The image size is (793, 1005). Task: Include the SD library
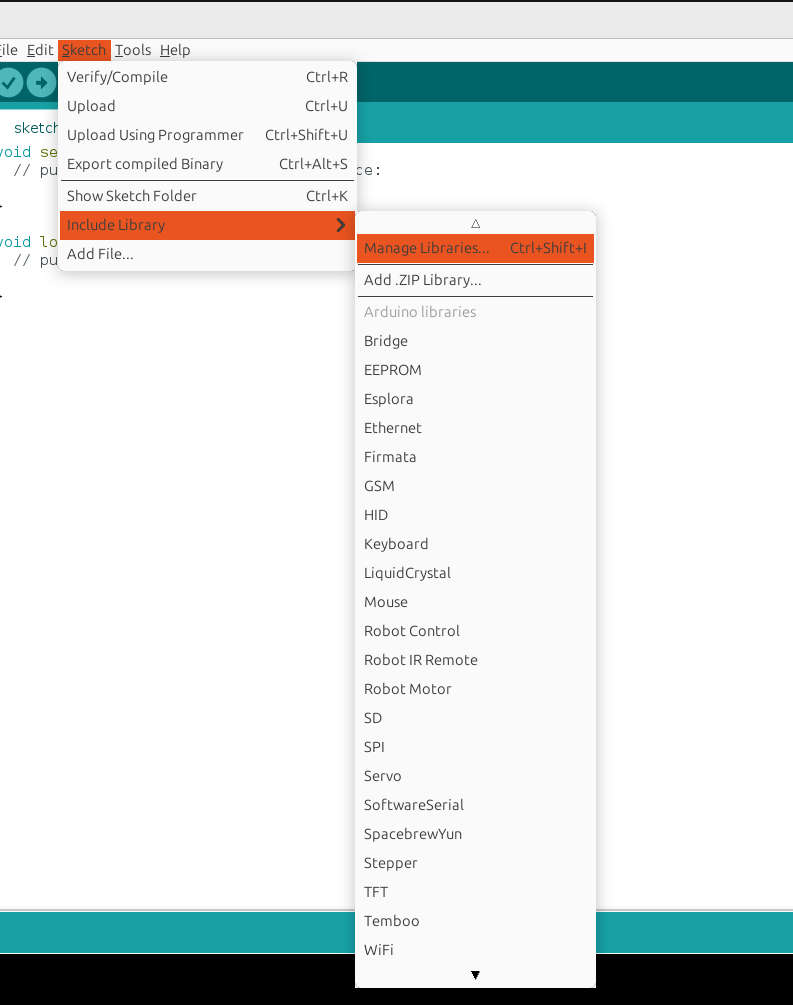pyautogui.click(x=475, y=718)
